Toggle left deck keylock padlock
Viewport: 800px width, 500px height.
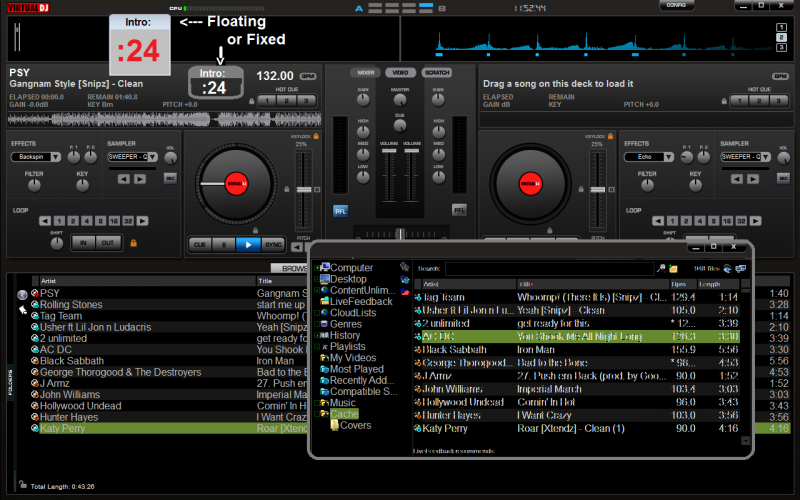[x=316, y=136]
